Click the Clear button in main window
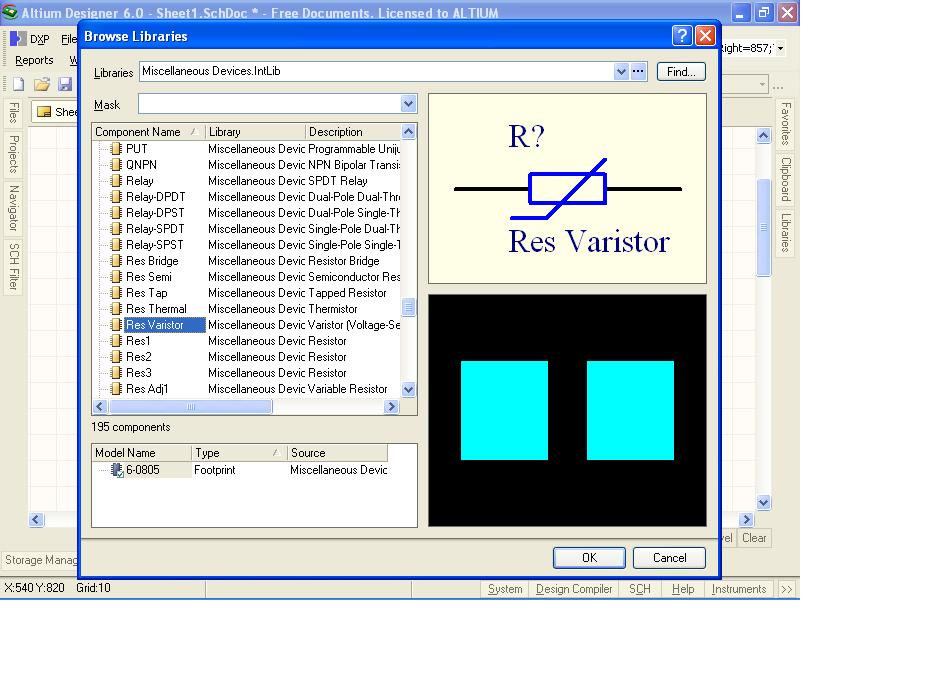Viewport: 950px width, 690px height. [754, 538]
